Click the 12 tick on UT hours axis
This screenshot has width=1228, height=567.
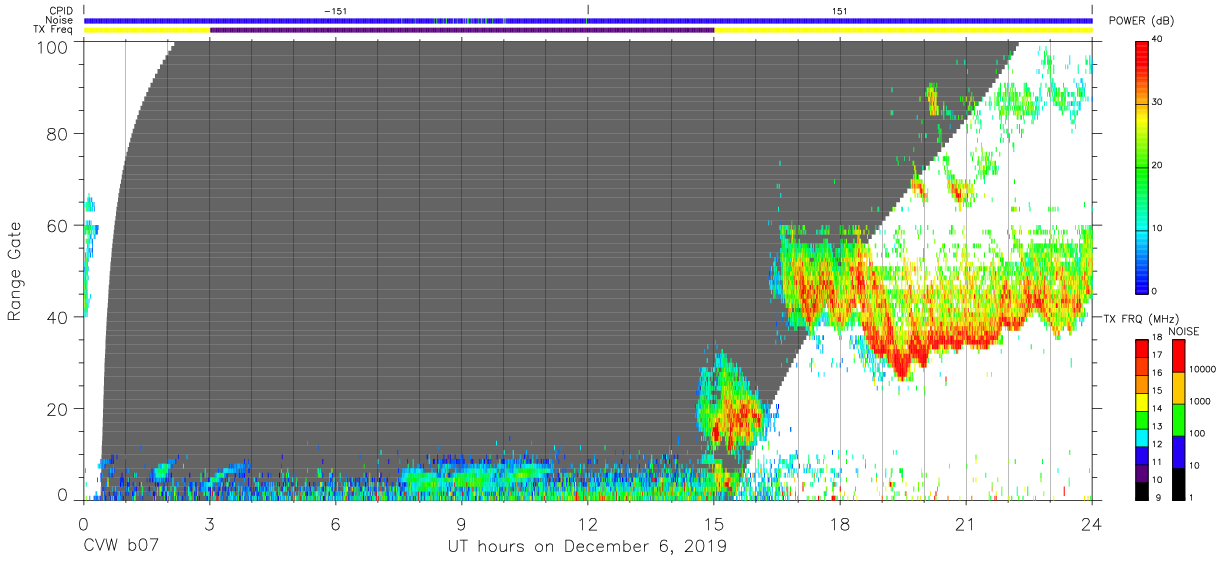588,523
